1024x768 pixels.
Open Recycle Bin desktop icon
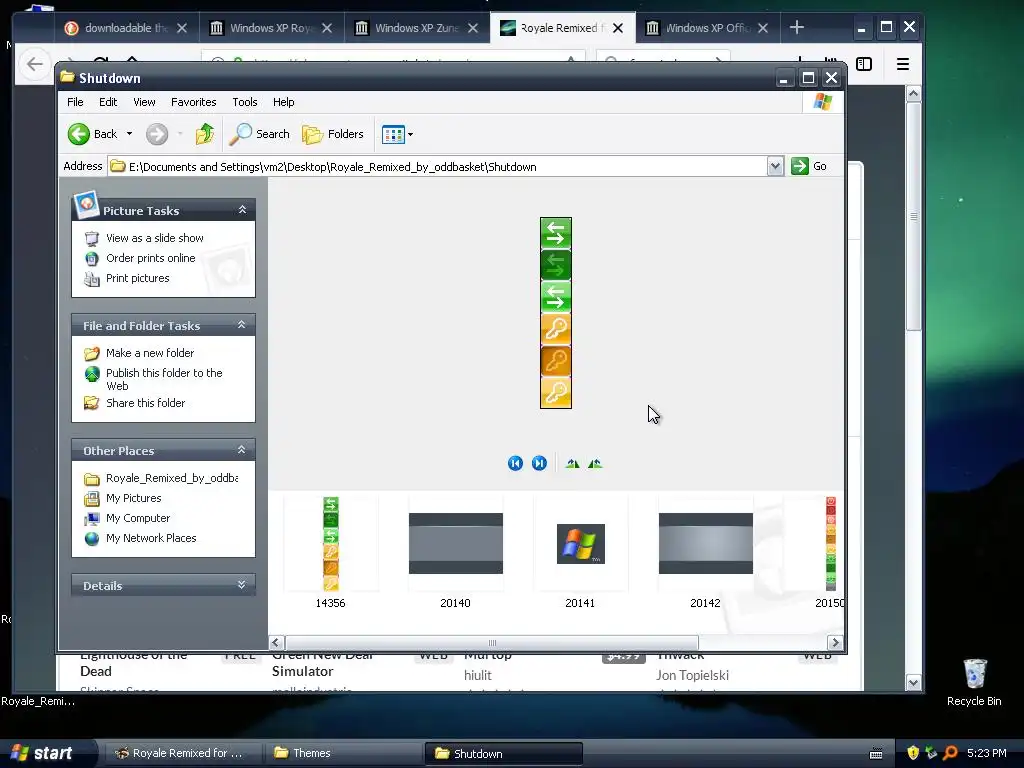click(974, 682)
